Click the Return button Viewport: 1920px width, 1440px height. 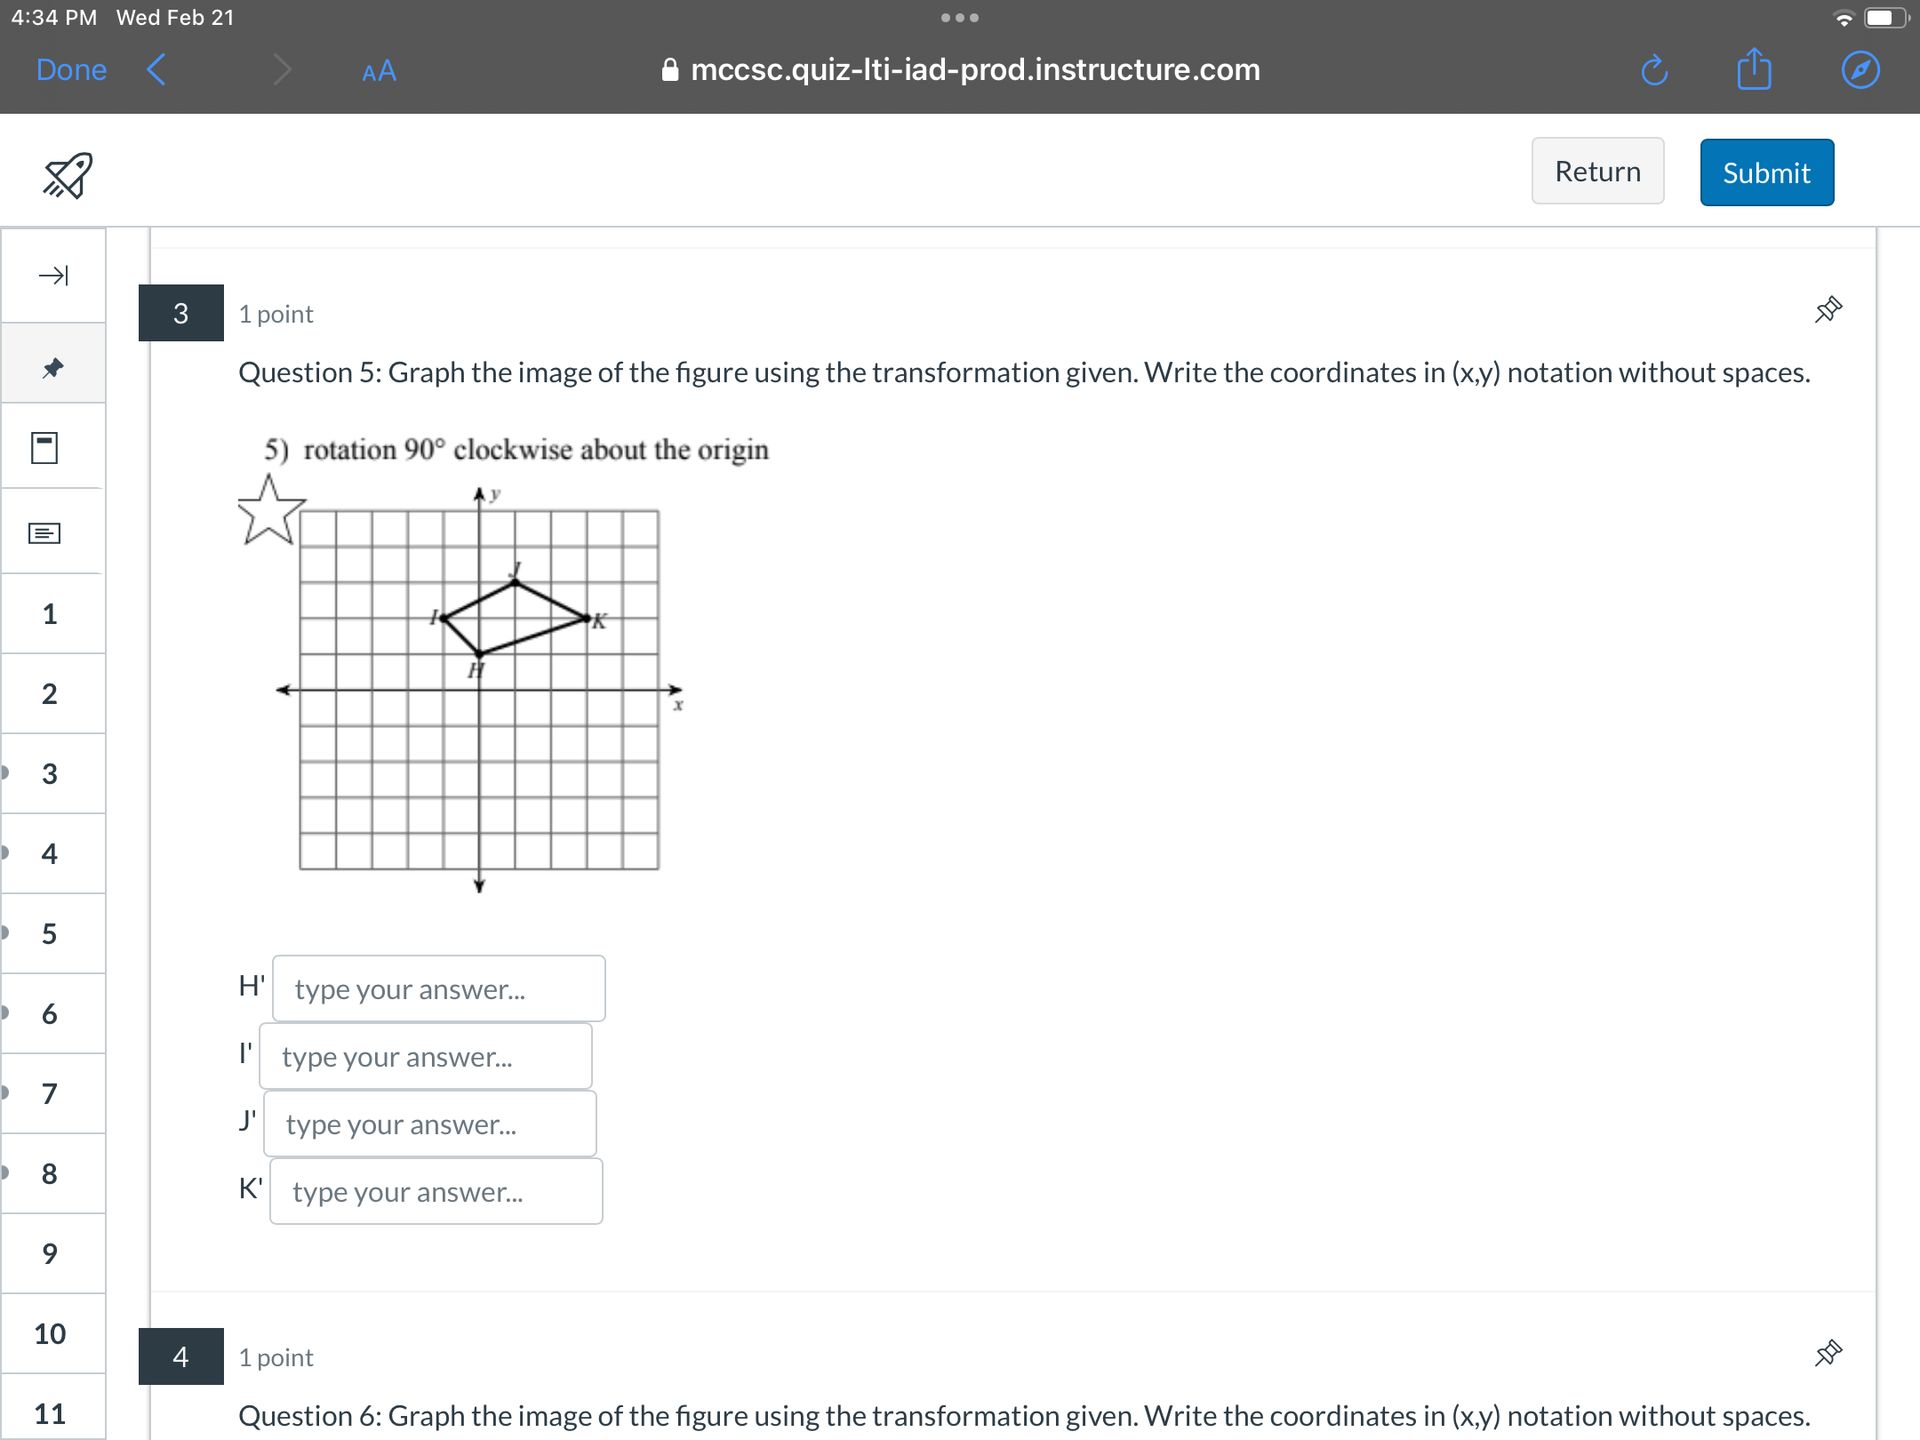(1597, 171)
